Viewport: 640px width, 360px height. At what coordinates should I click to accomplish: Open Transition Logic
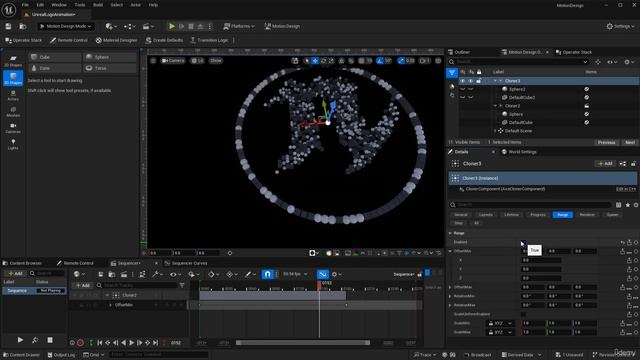point(209,40)
